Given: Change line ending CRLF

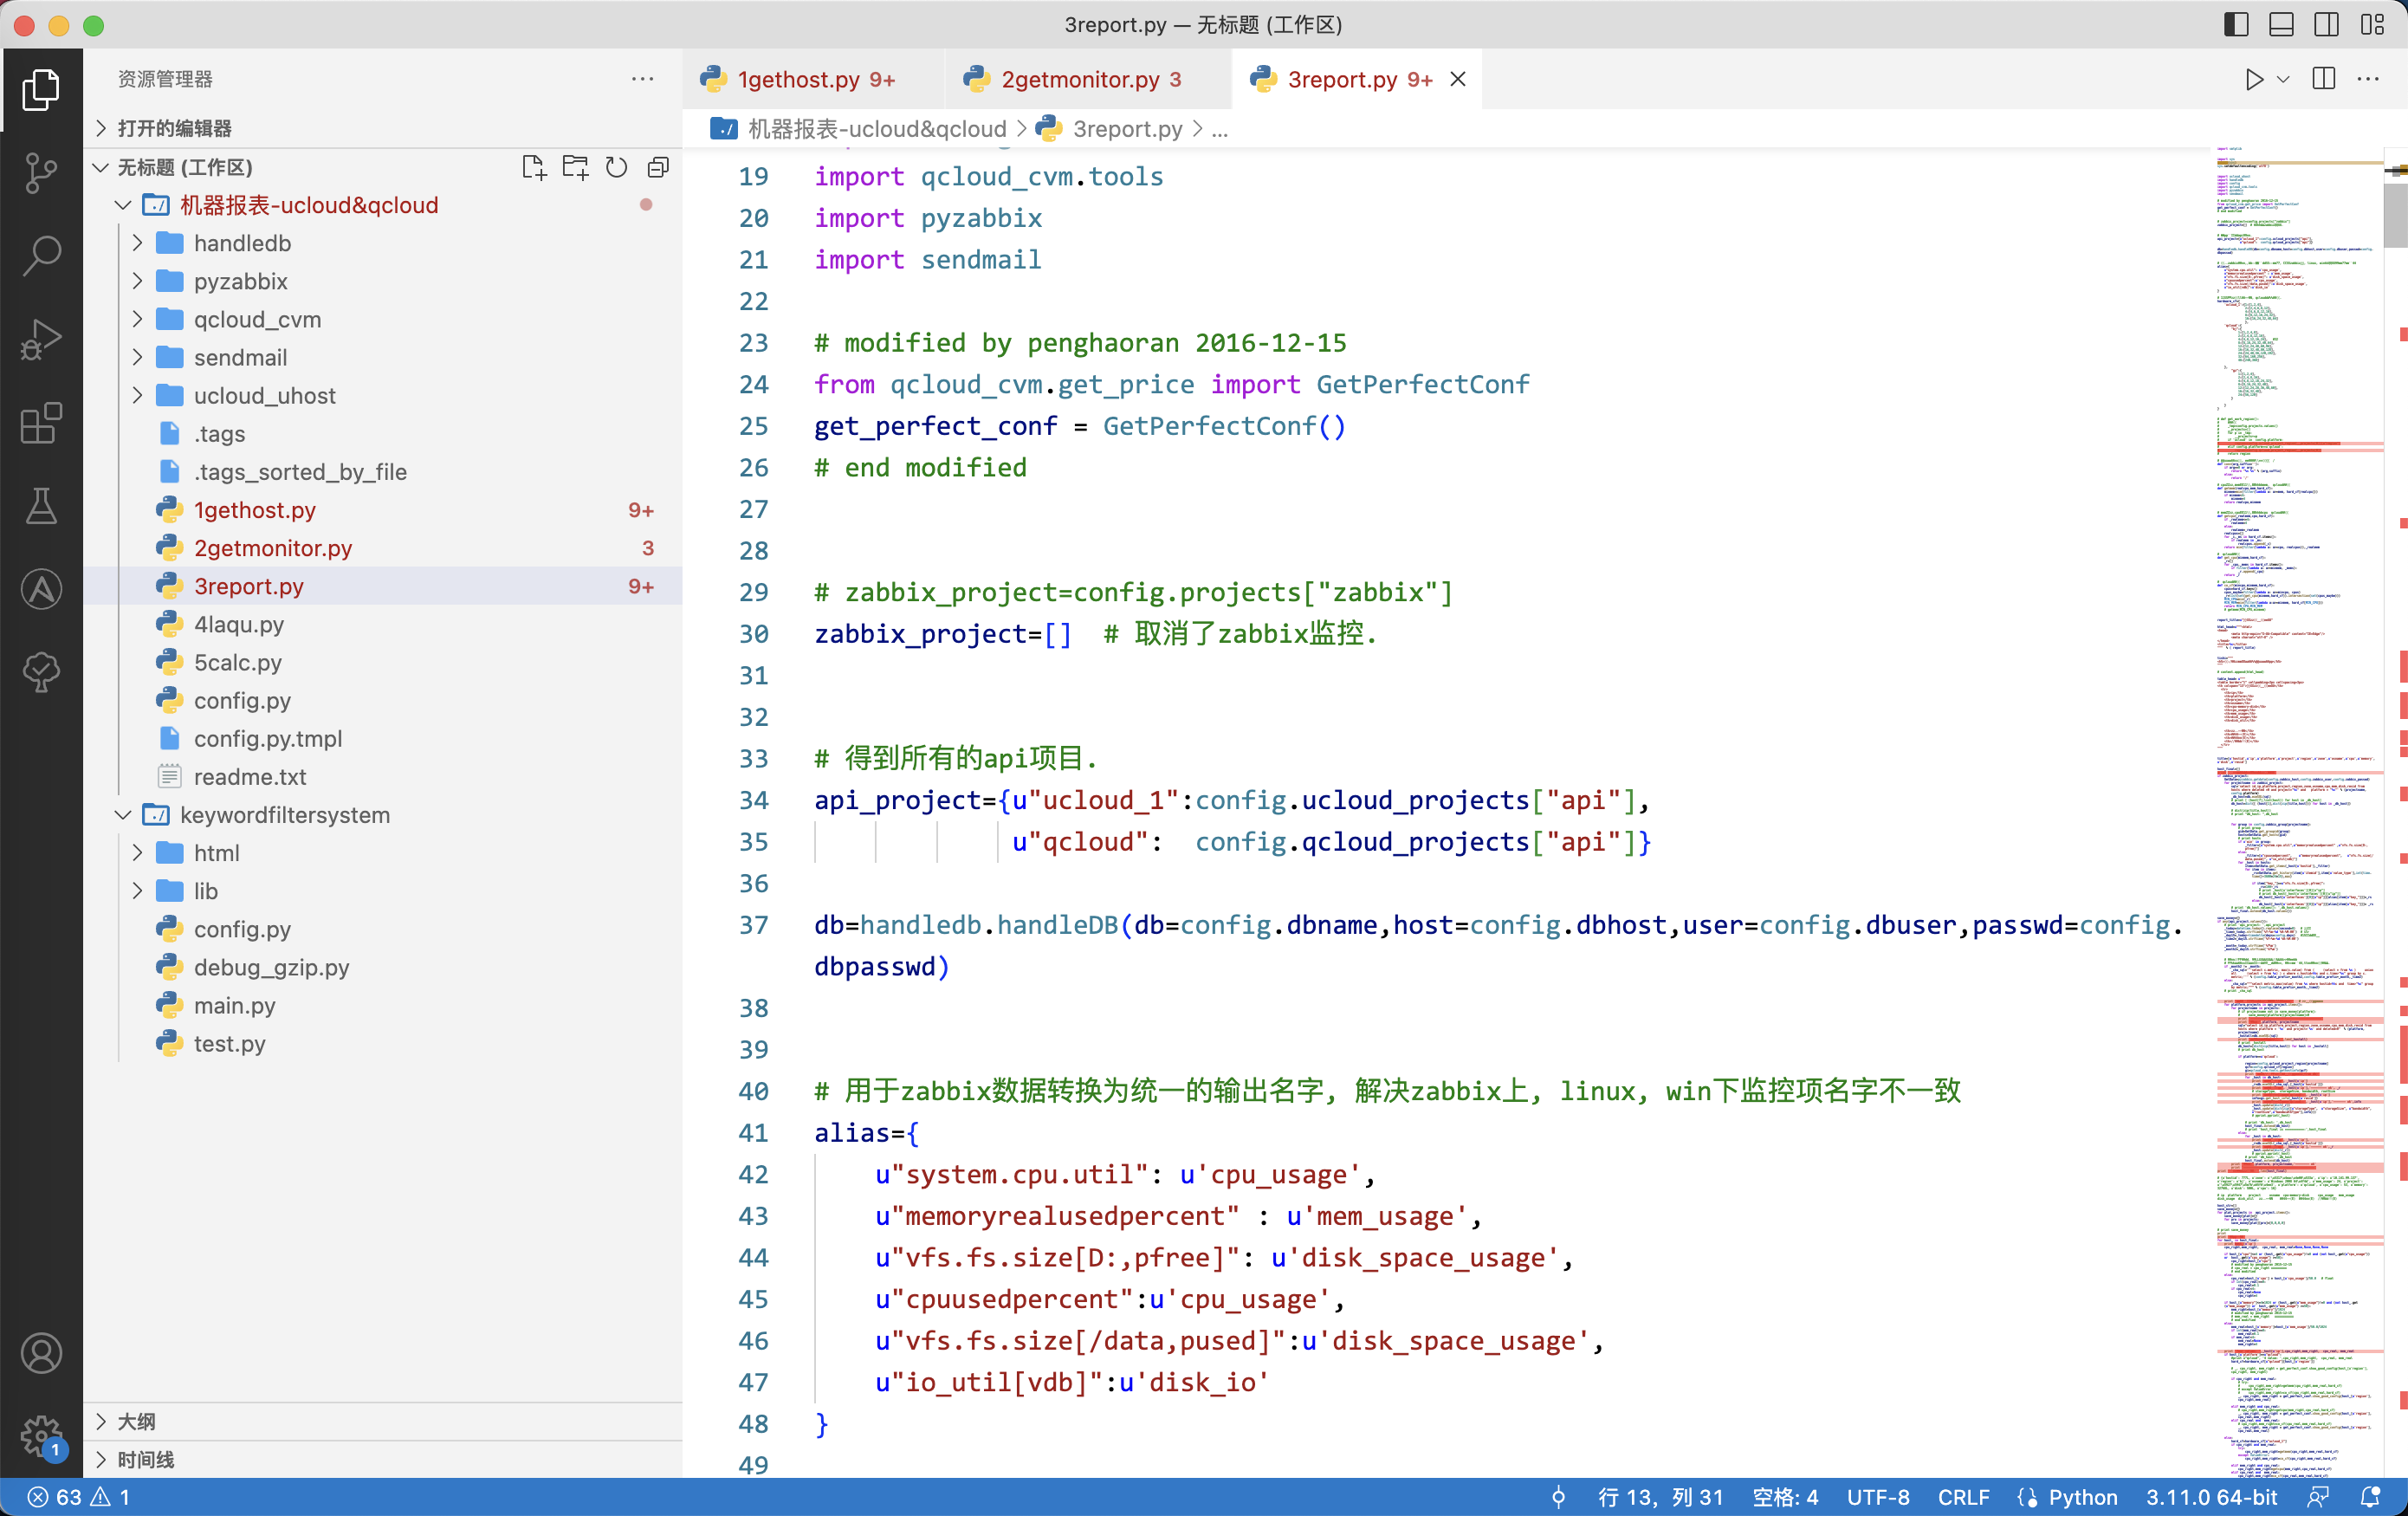Looking at the screenshot, I should click(x=1963, y=1497).
